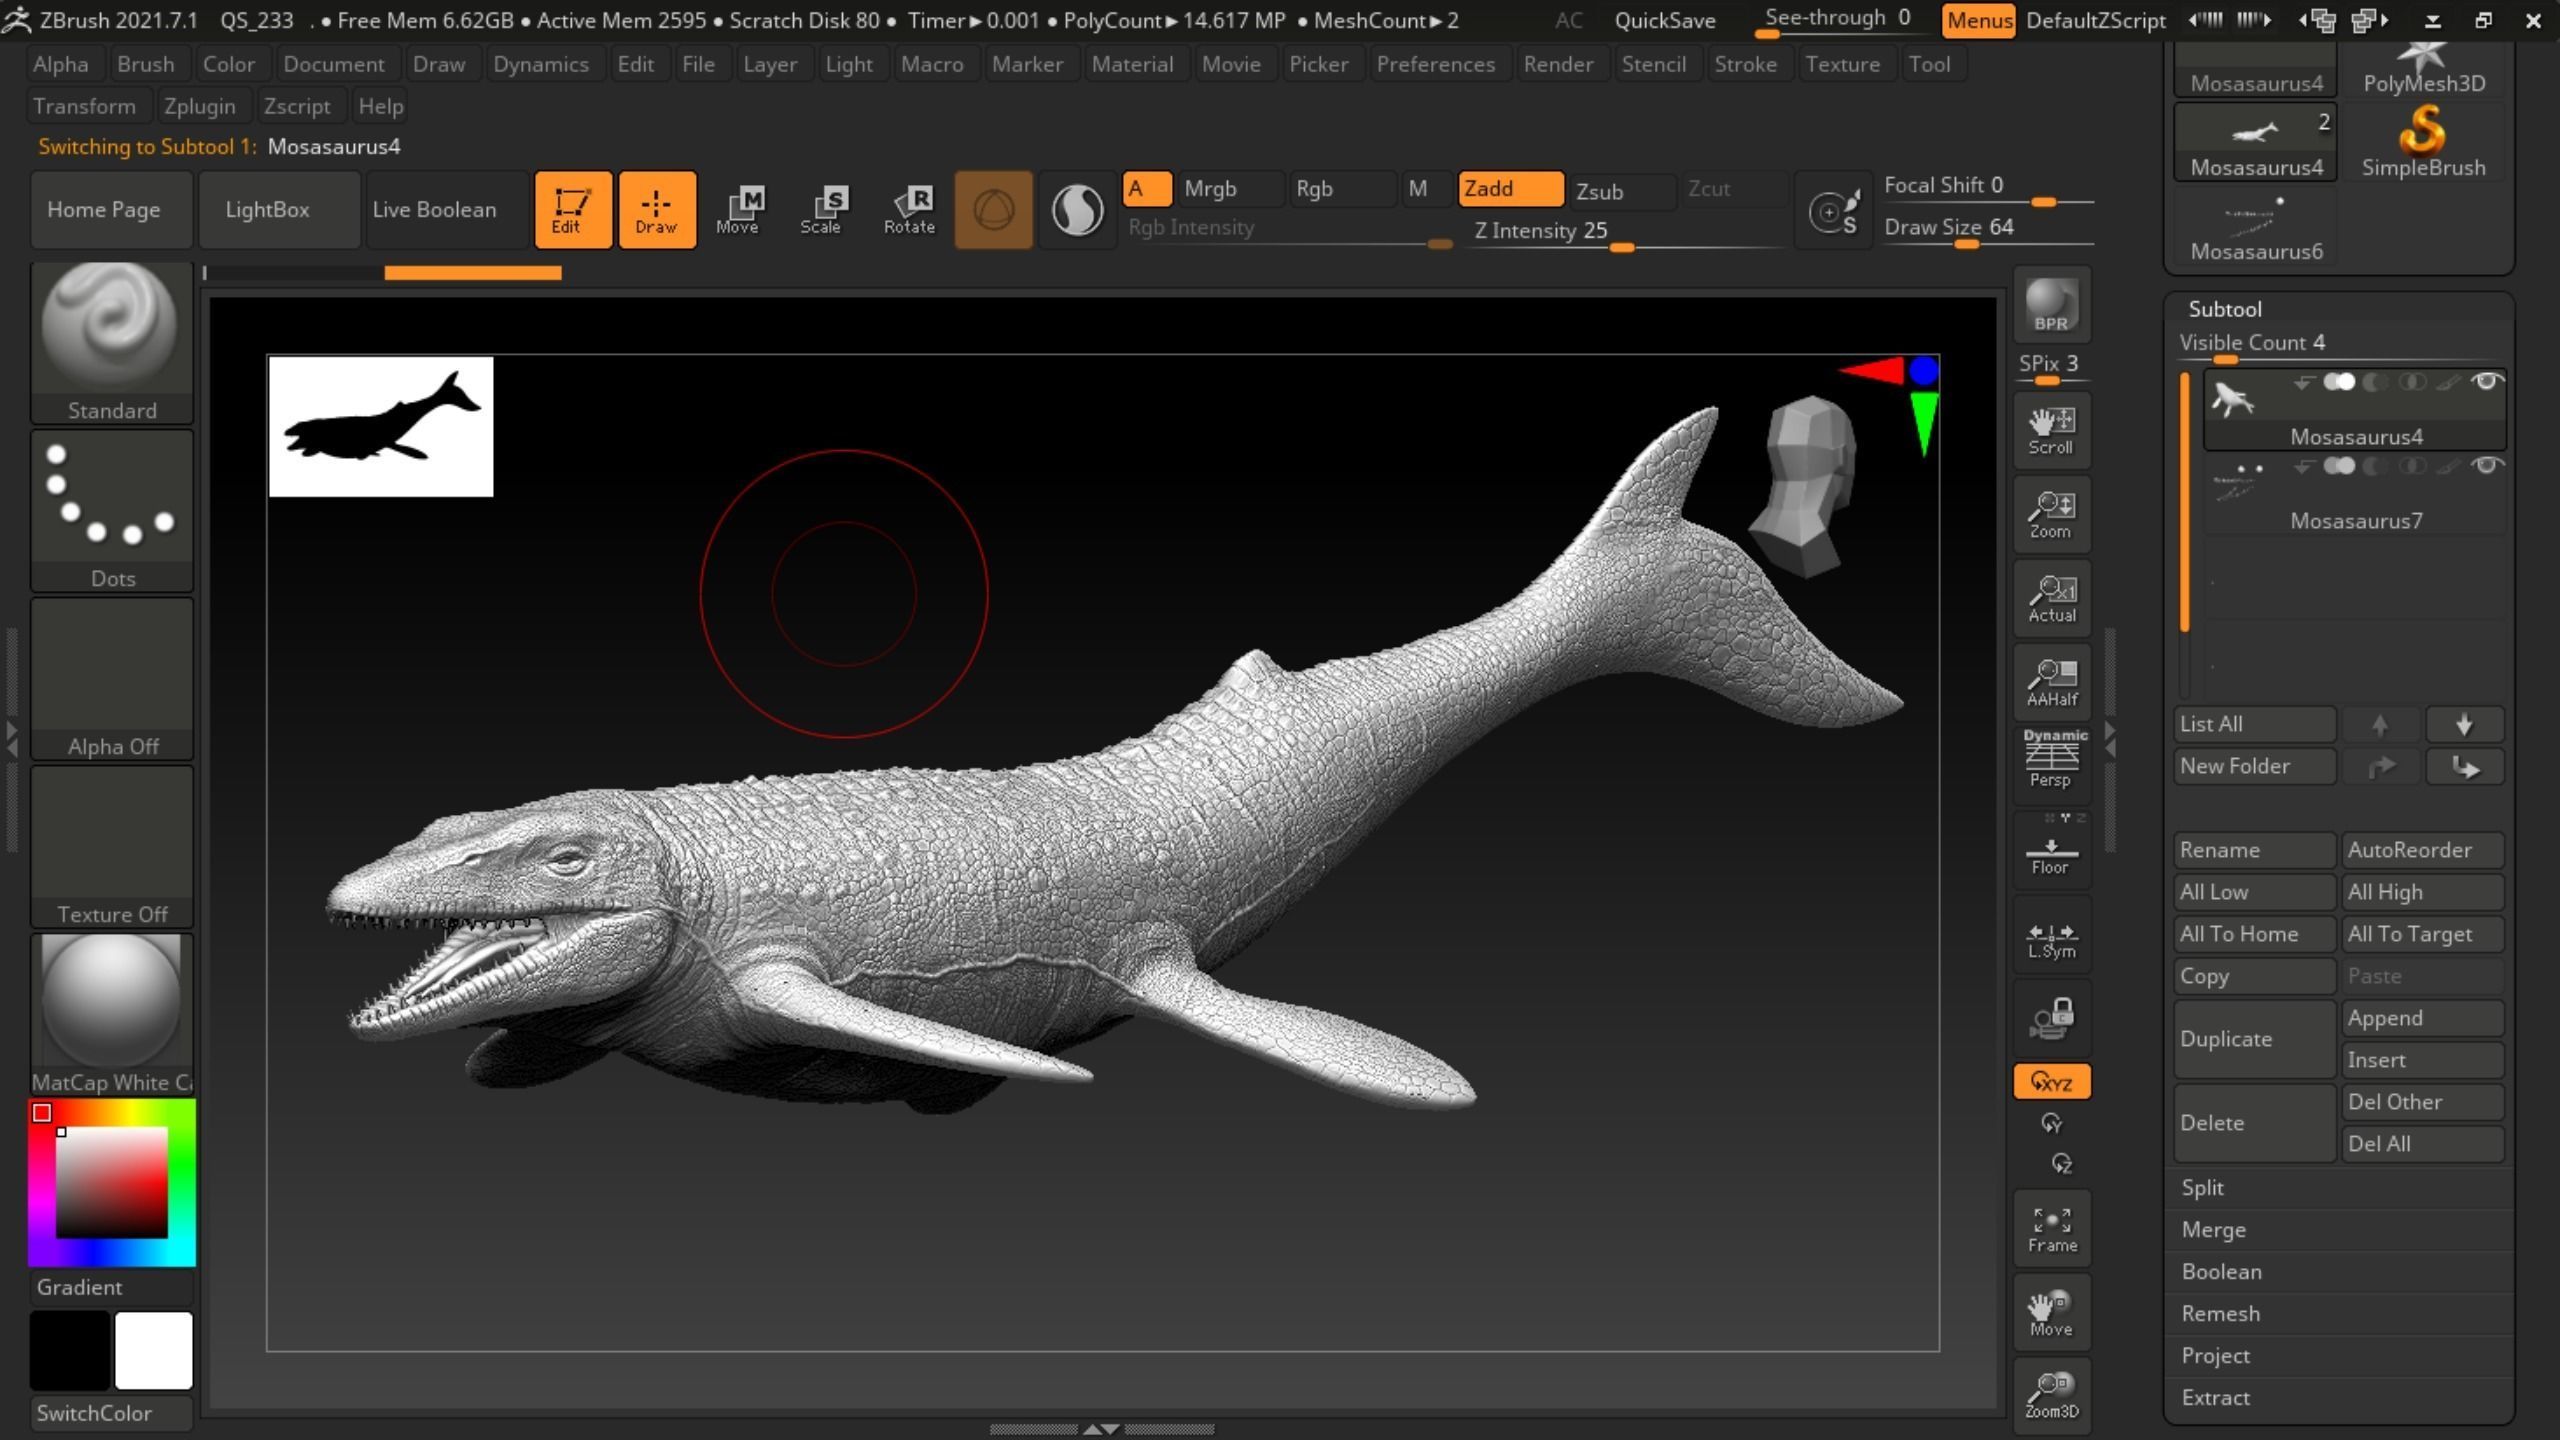Click the AAHalf zoom icon
Image resolution: width=2560 pixels, height=1440 pixels.
[x=2050, y=682]
